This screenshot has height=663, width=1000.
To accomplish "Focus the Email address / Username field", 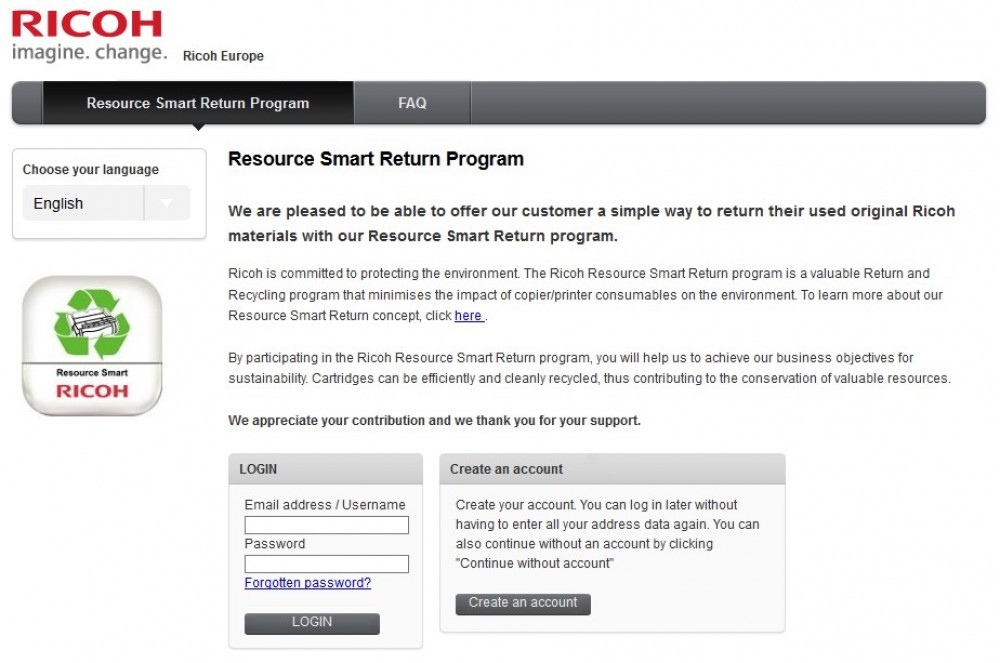I will 327,525.
